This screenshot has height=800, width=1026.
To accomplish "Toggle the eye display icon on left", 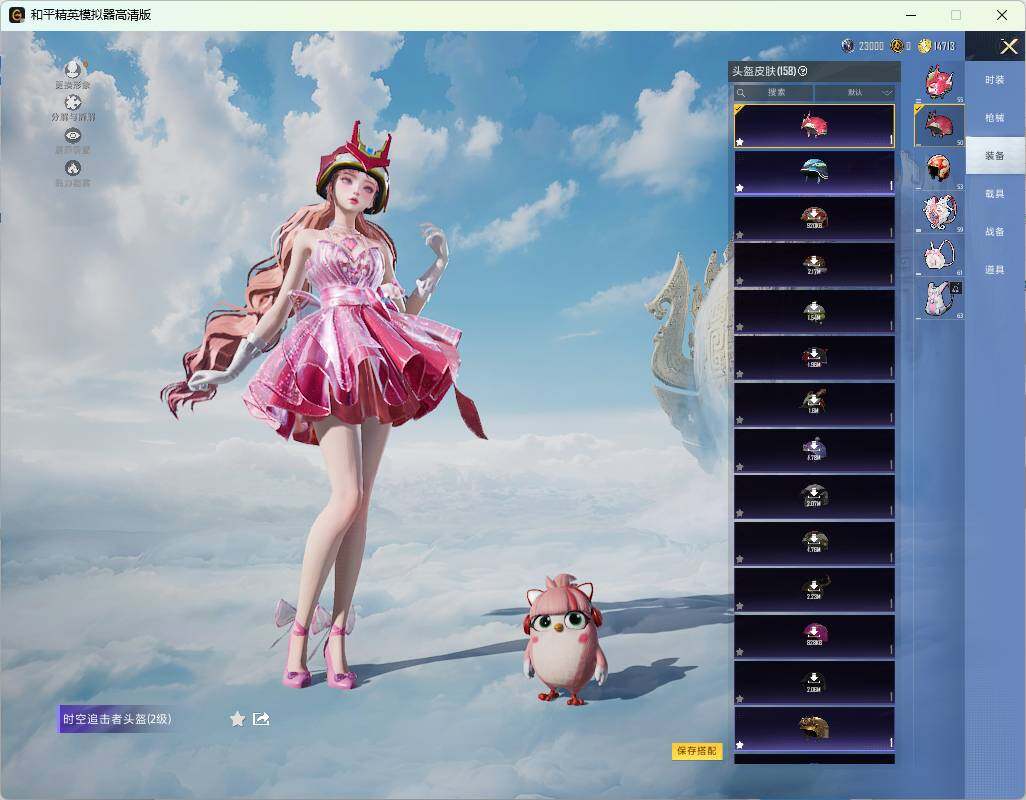I will 73,135.
